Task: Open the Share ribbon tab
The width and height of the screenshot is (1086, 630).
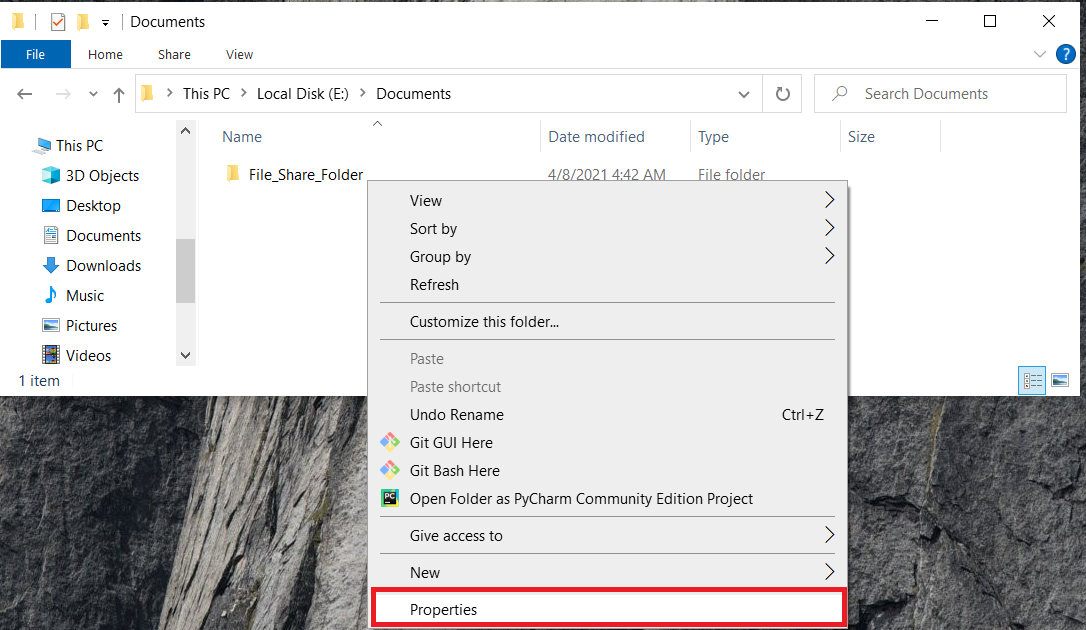Action: (x=174, y=54)
